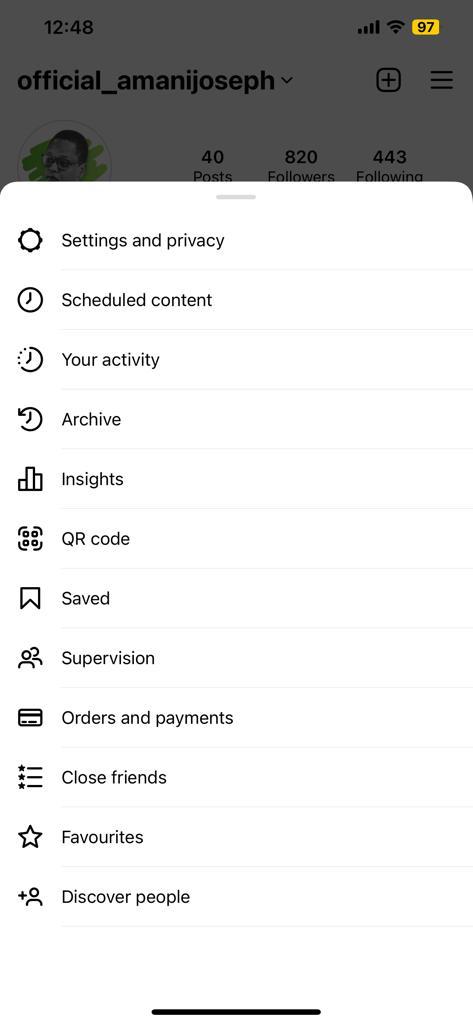Tap the Discover people add-person icon
The width and height of the screenshot is (473, 1024).
tap(30, 897)
